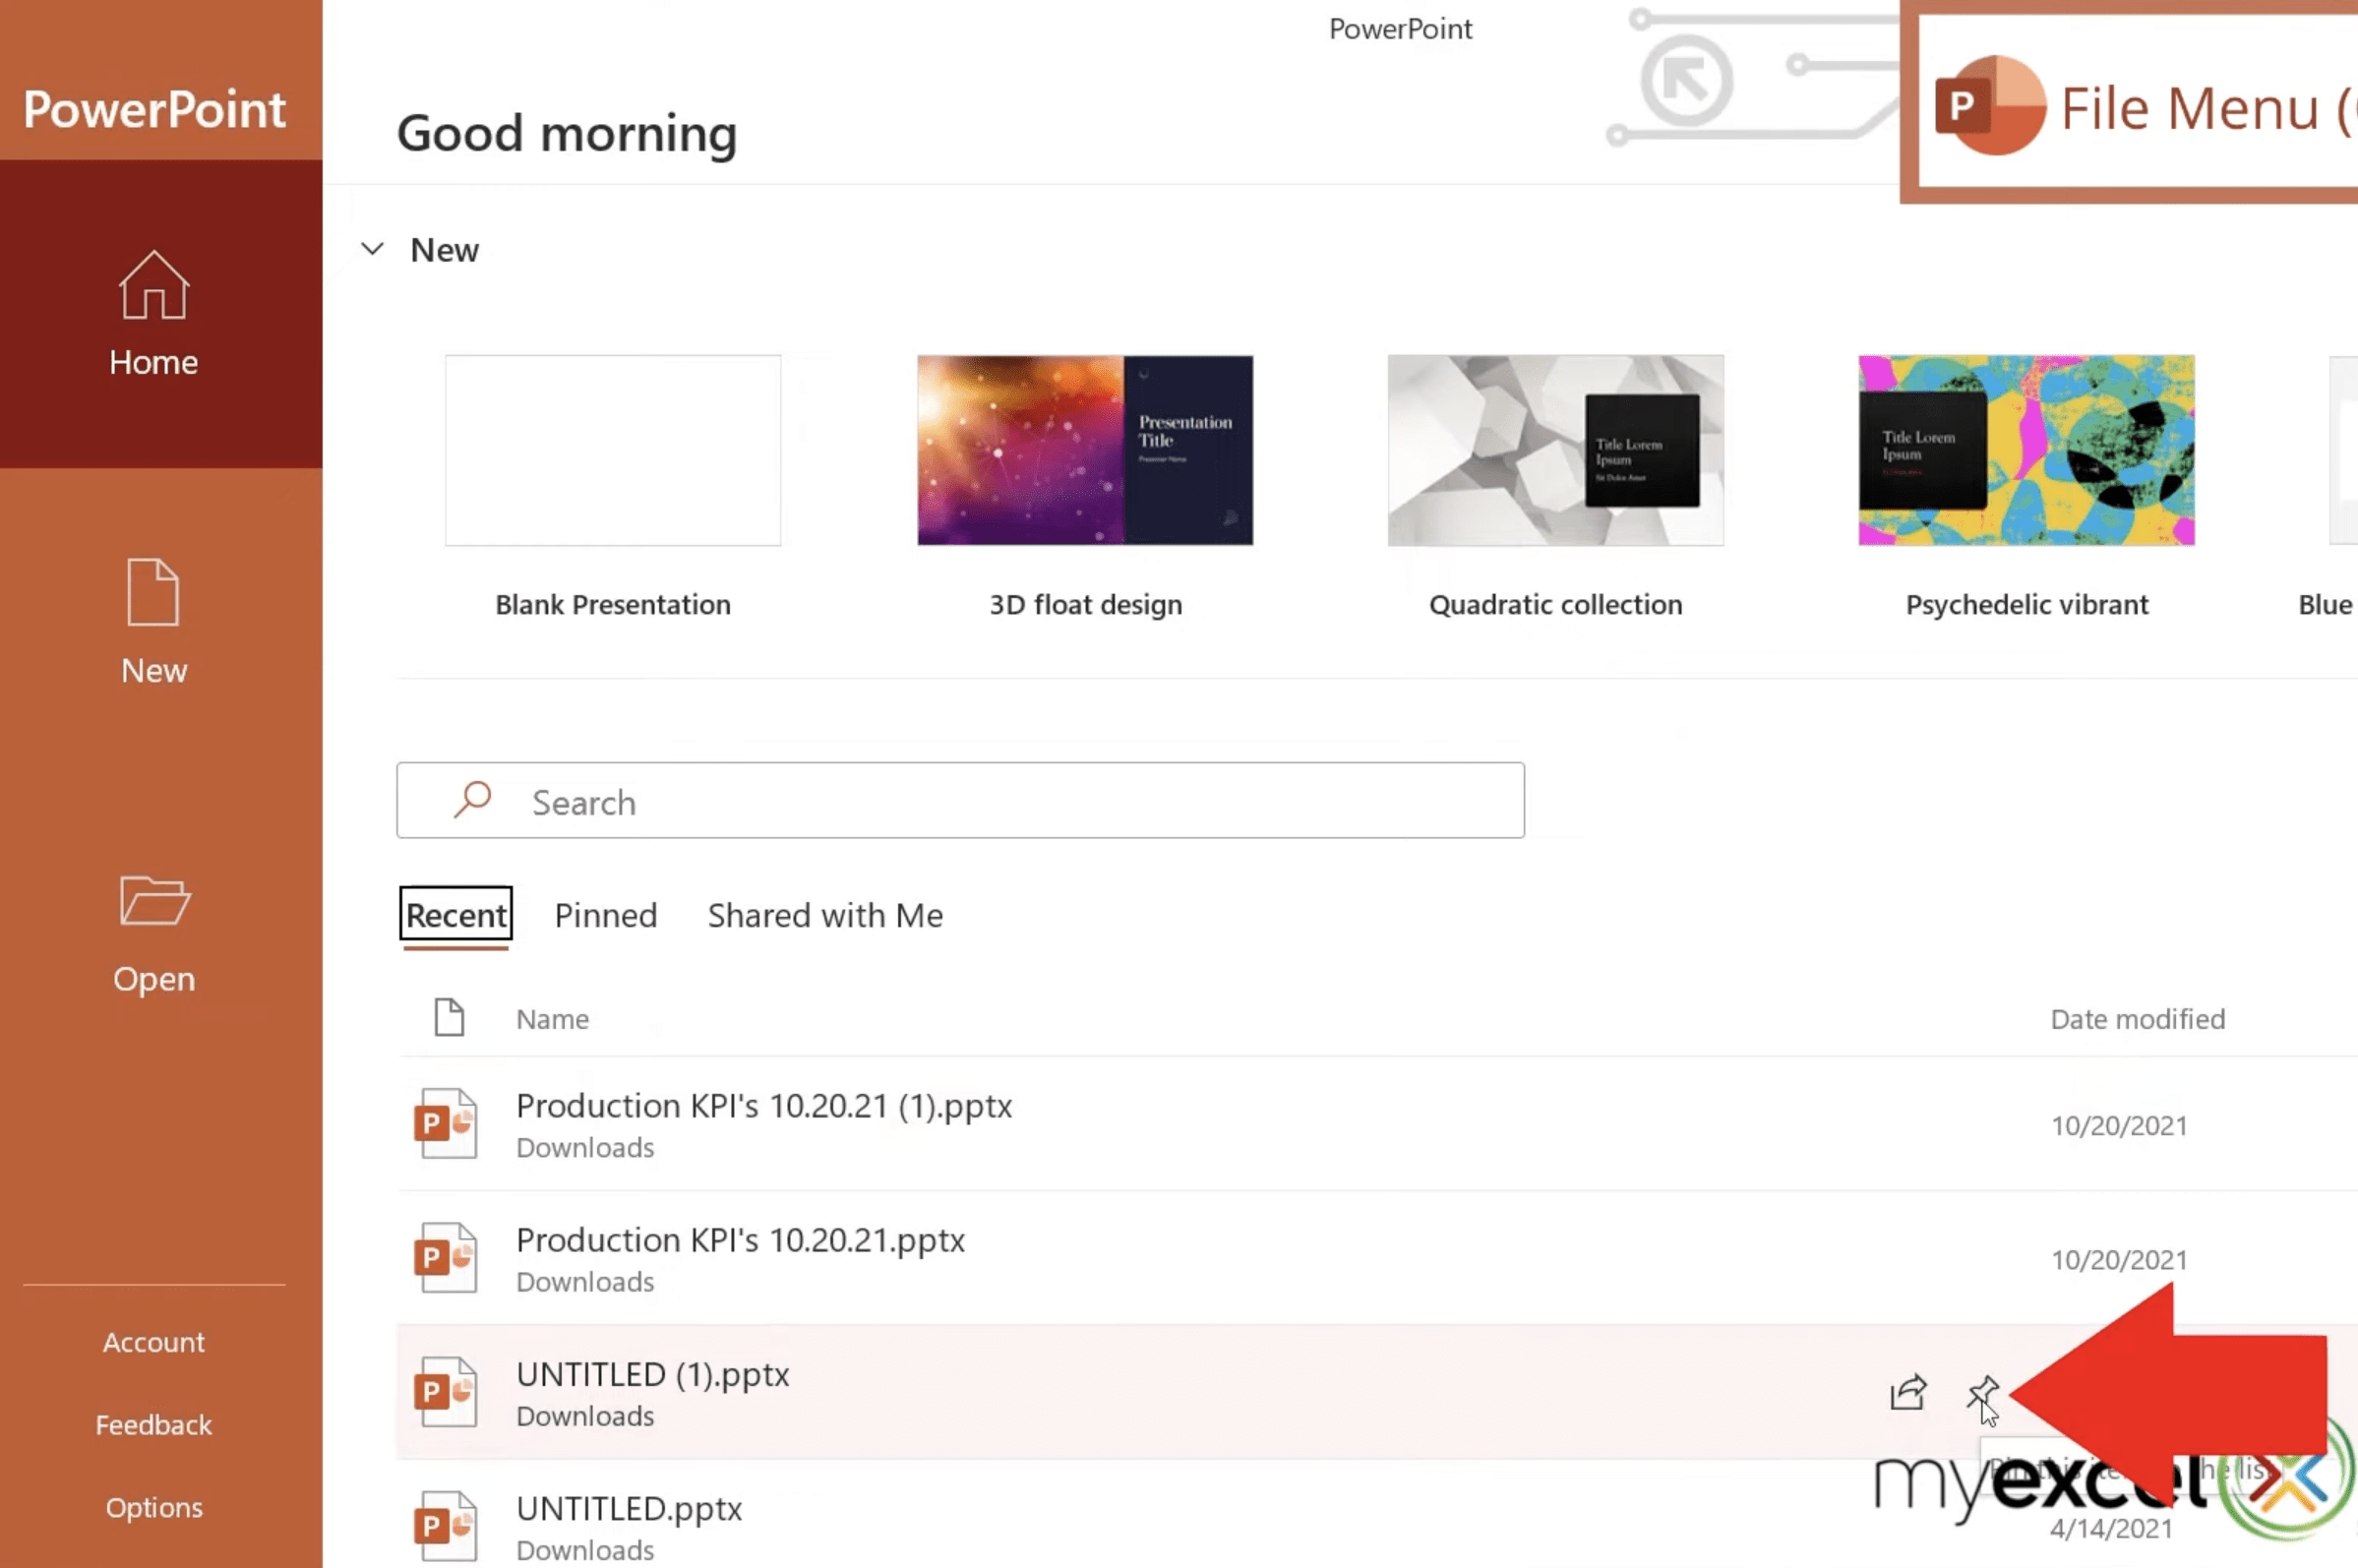
Task: Sort by the Date modified column header
Action: point(2138,1019)
